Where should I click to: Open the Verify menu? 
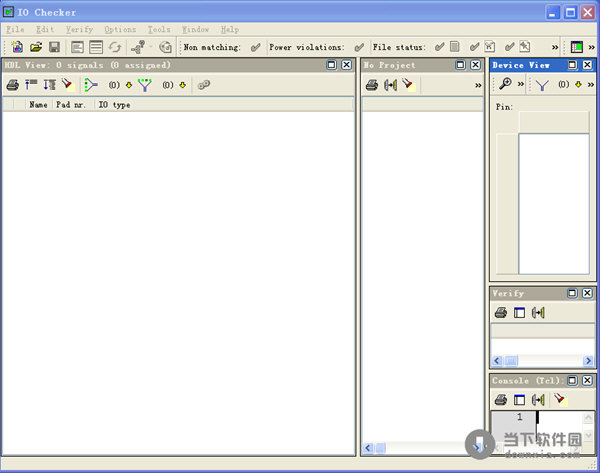point(80,29)
